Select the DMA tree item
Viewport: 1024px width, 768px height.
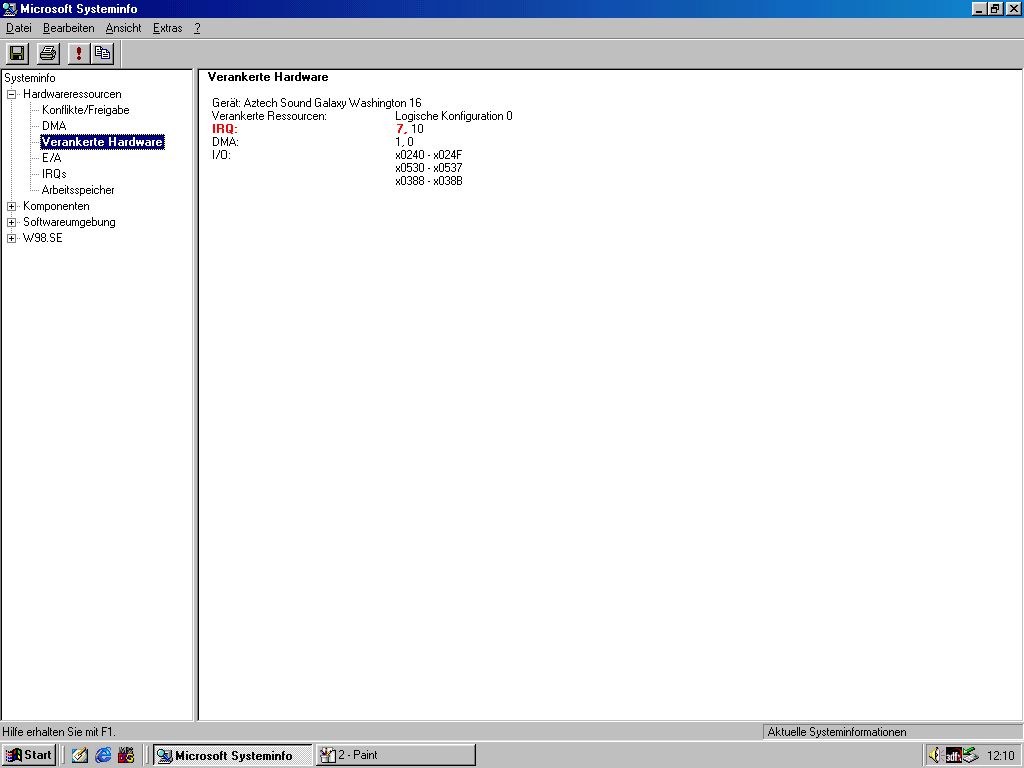tap(54, 126)
